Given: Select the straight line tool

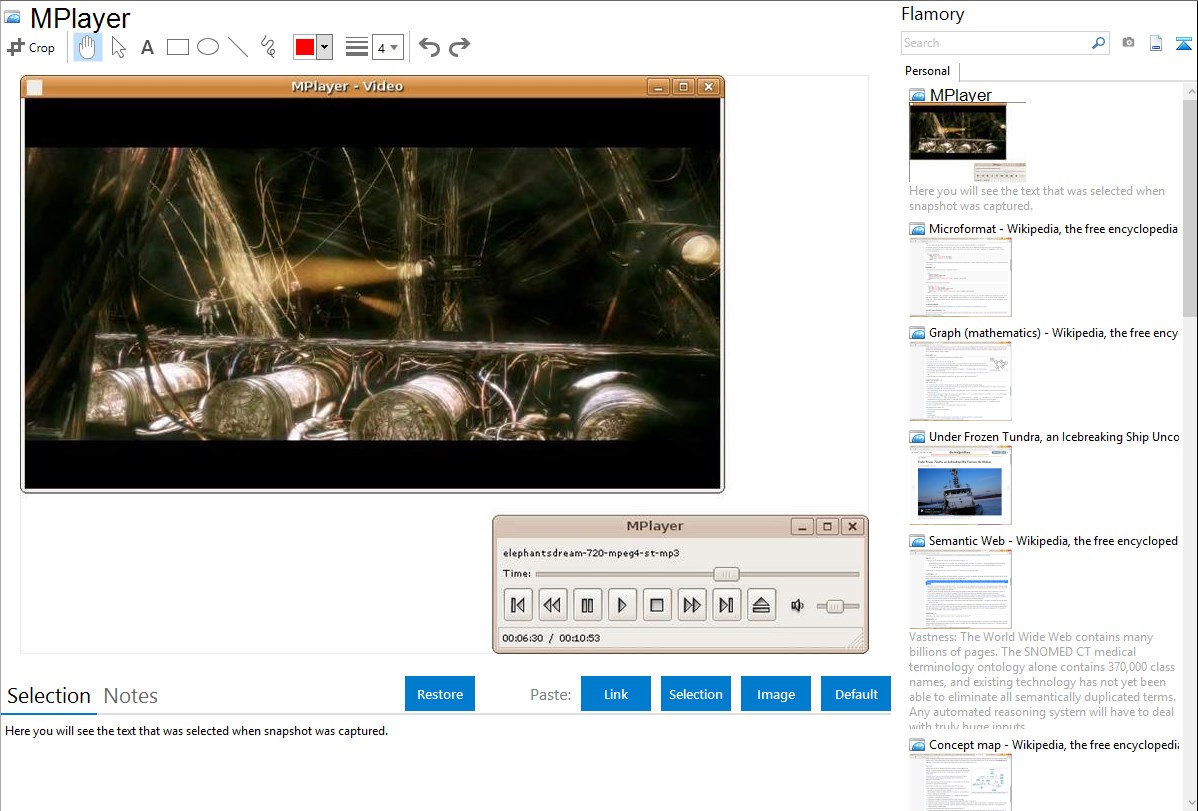Looking at the screenshot, I should click(x=238, y=47).
